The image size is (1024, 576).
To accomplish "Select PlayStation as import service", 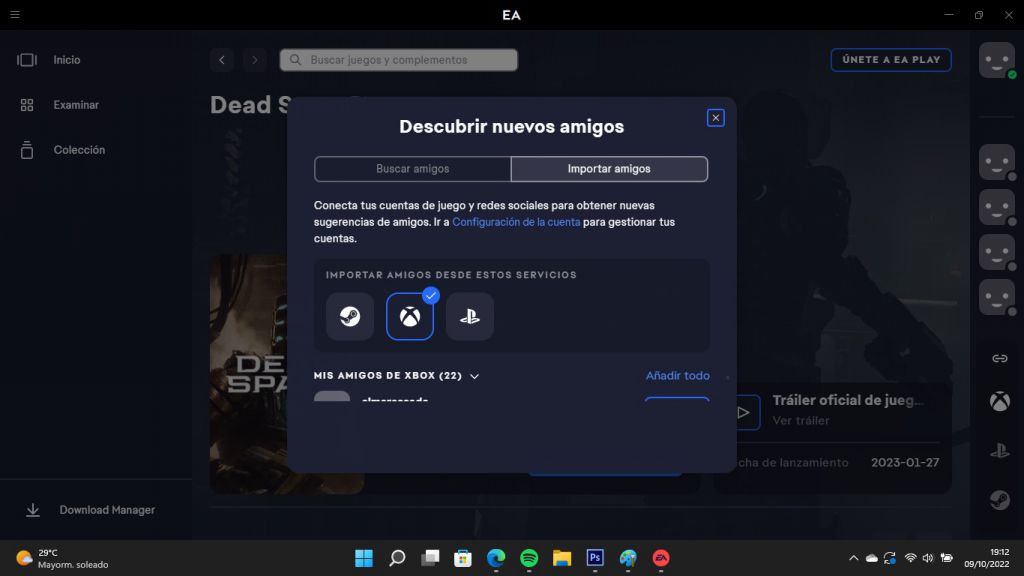I will pyautogui.click(x=470, y=316).
